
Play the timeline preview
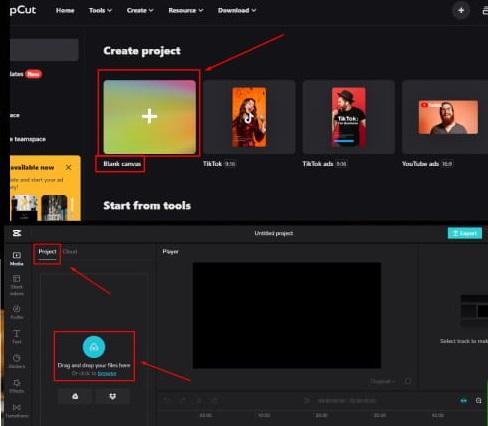[307, 400]
